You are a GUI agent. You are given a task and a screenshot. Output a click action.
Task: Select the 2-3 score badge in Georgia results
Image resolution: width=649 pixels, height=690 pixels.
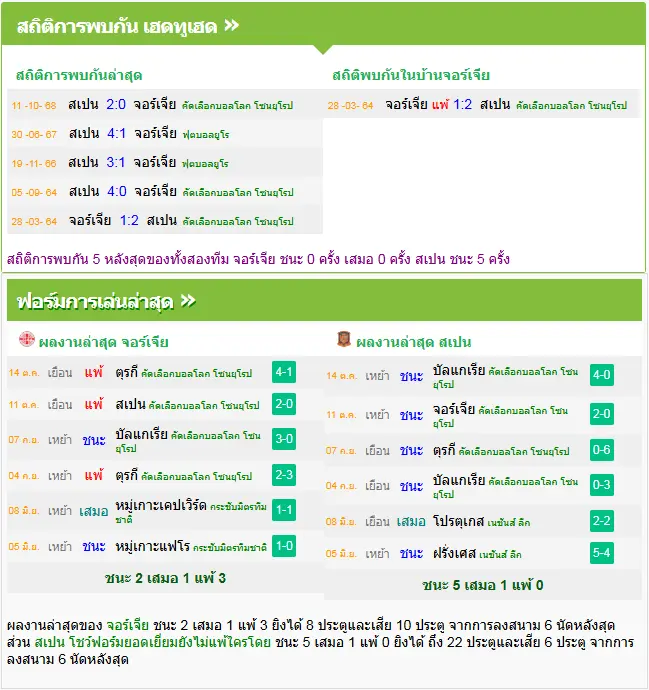click(x=284, y=475)
